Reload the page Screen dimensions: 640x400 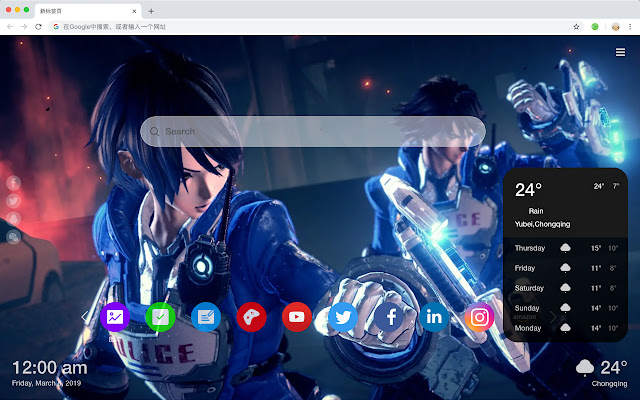38,27
